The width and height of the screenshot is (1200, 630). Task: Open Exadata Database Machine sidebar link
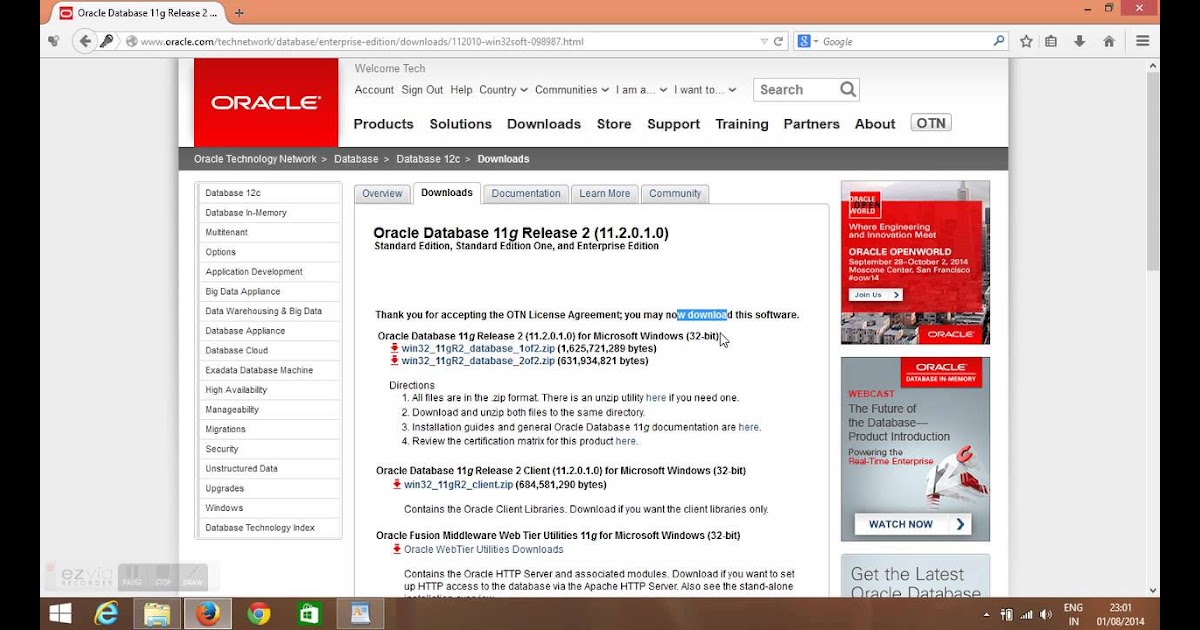[259, 370]
